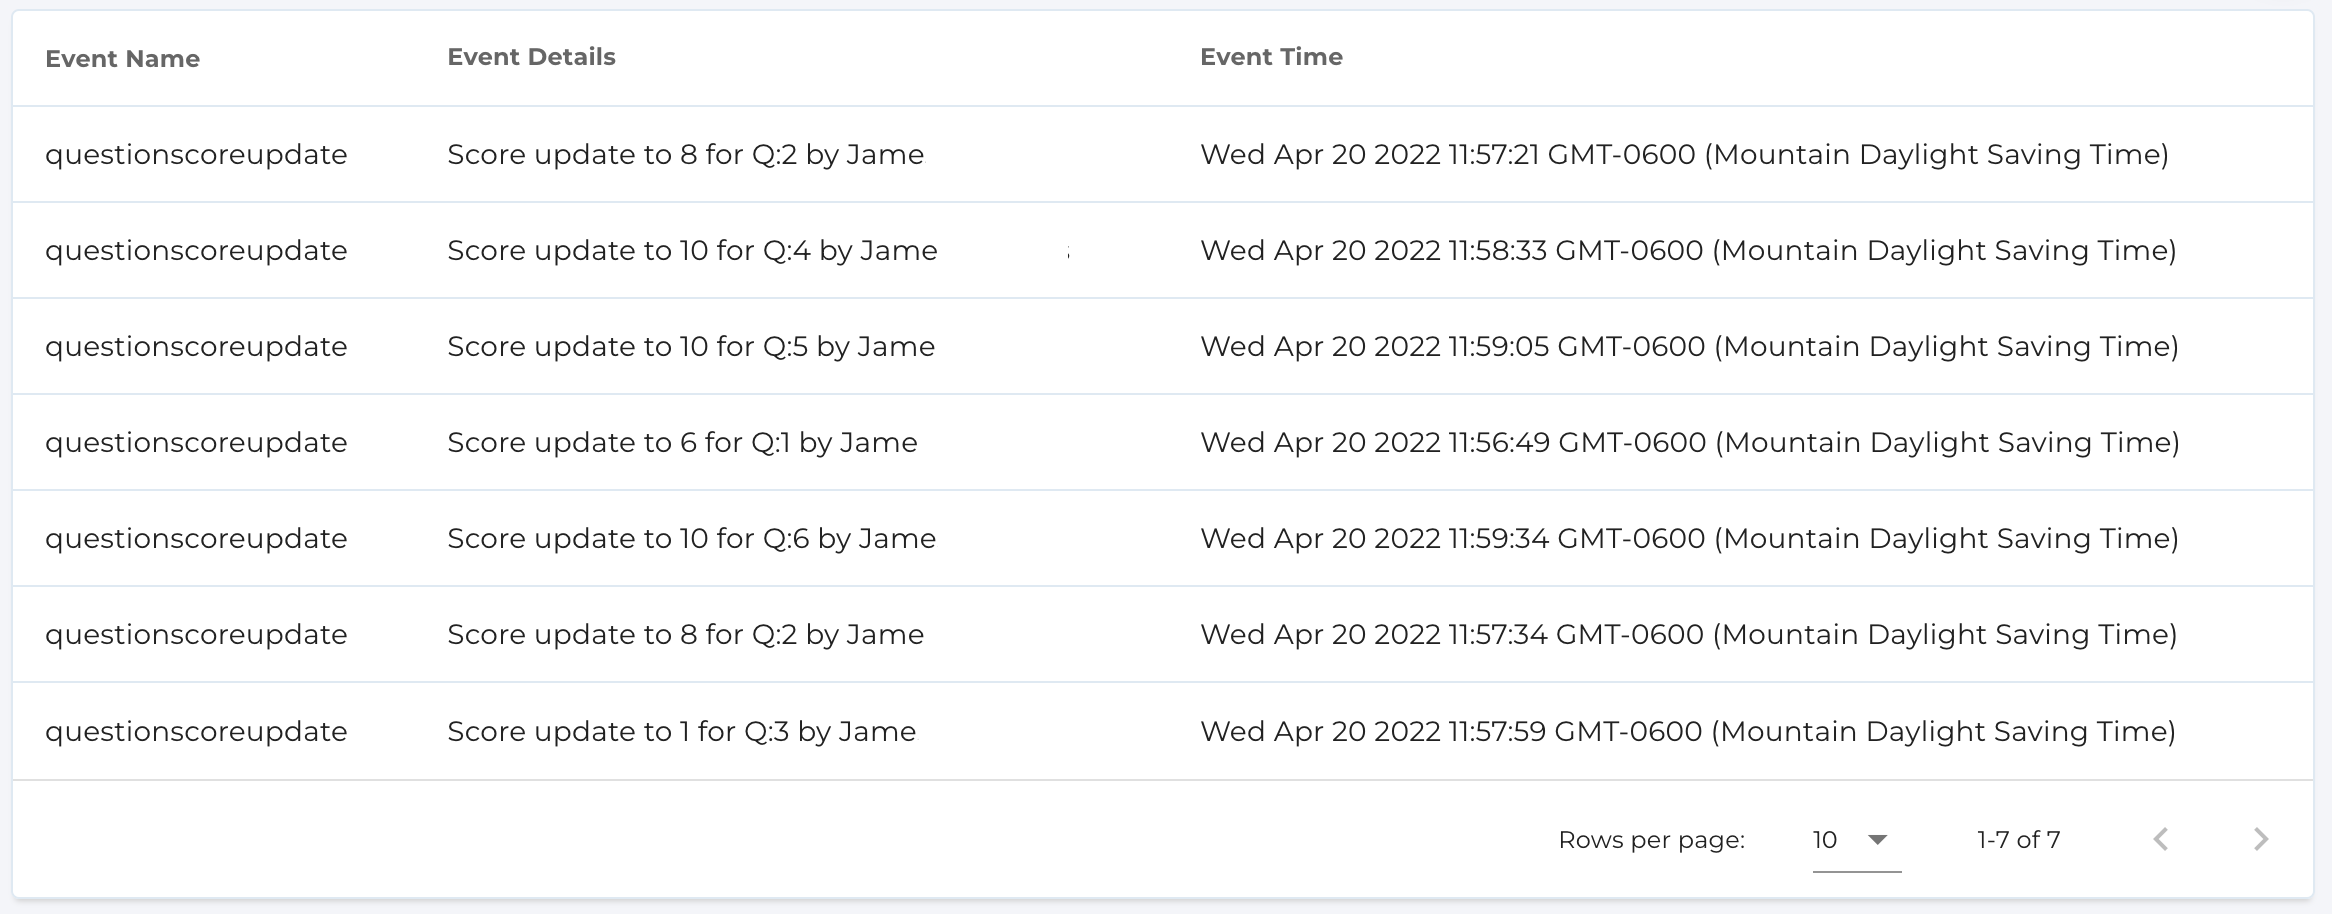Select the Score update for Q:6 row
The width and height of the screenshot is (2332, 914).
click(x=691, y=538)
